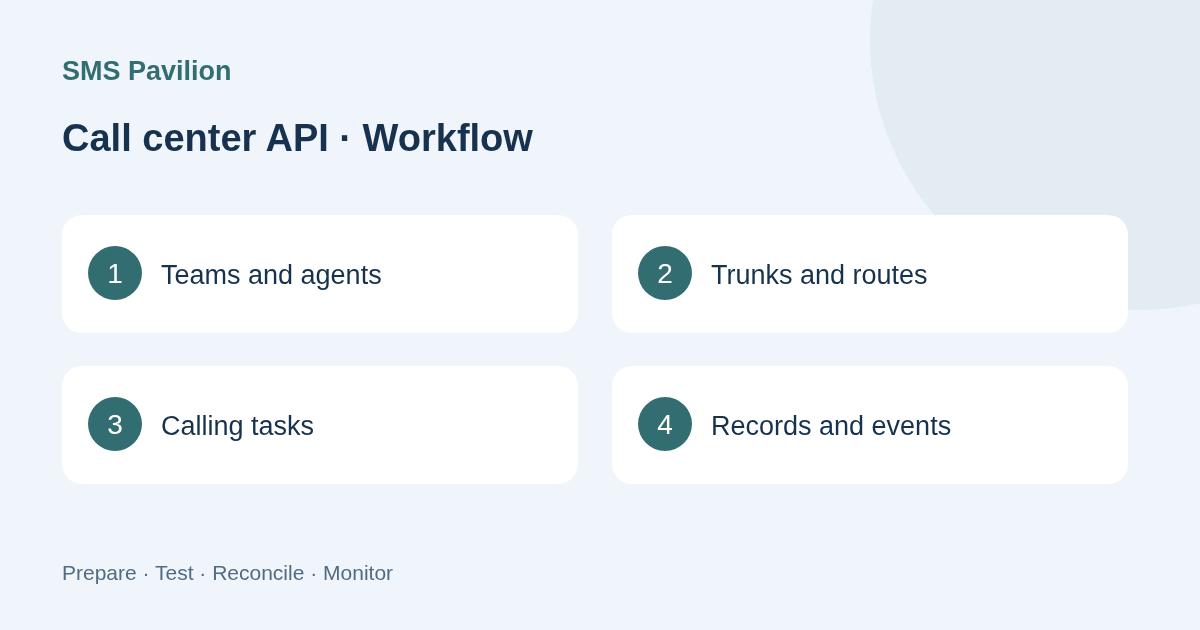1200x630 pixels.
Task: Click the step 3 number badge
Action: [115, 424]
